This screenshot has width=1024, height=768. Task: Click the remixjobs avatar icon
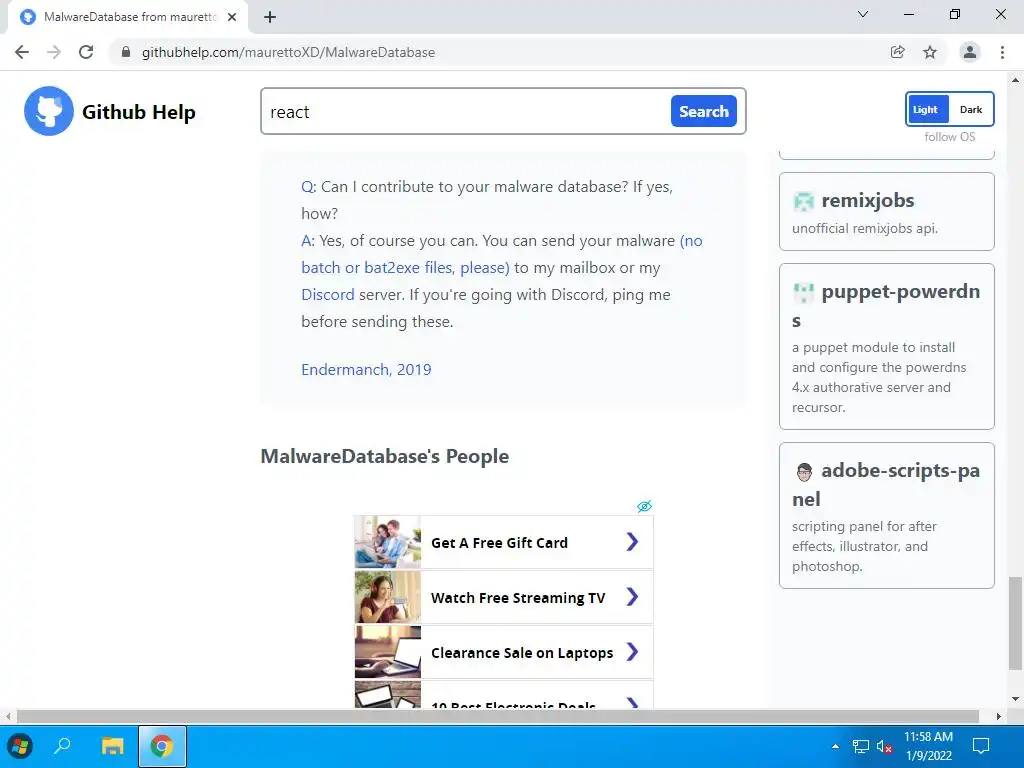pos(803,201)
